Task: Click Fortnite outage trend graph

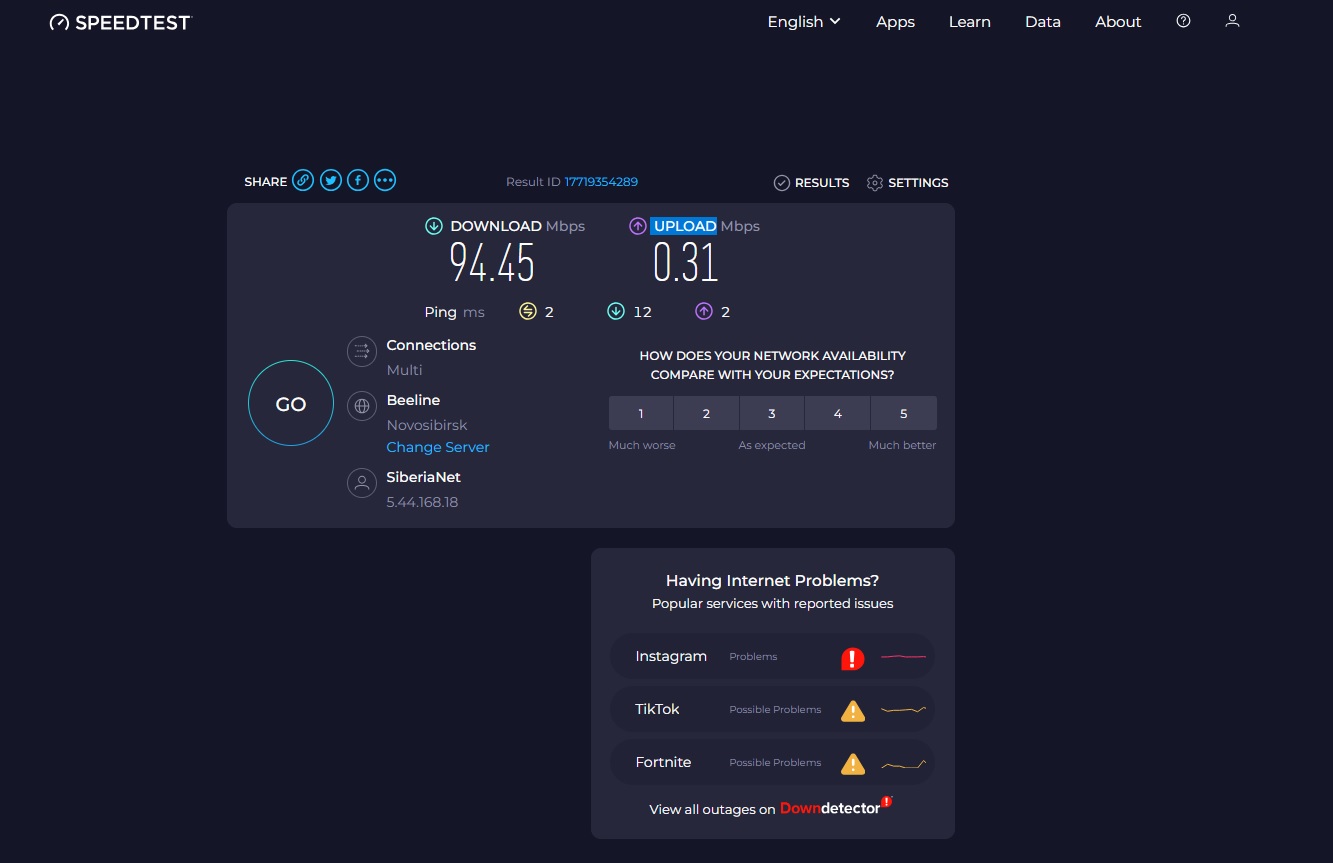Action: 903,764
